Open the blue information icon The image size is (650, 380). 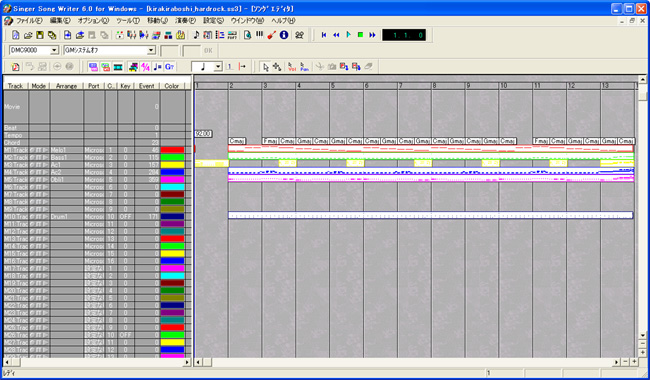click(284, 35)
